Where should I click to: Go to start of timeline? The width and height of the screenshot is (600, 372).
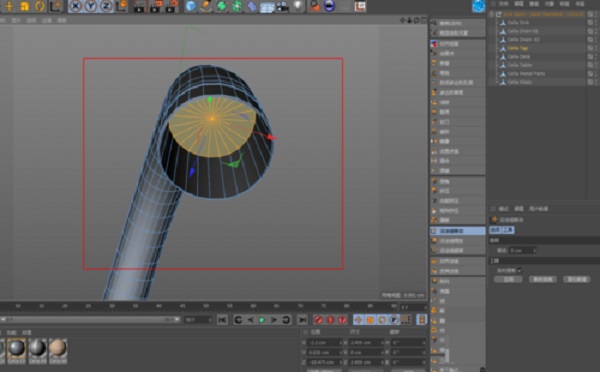coord(222,320)
